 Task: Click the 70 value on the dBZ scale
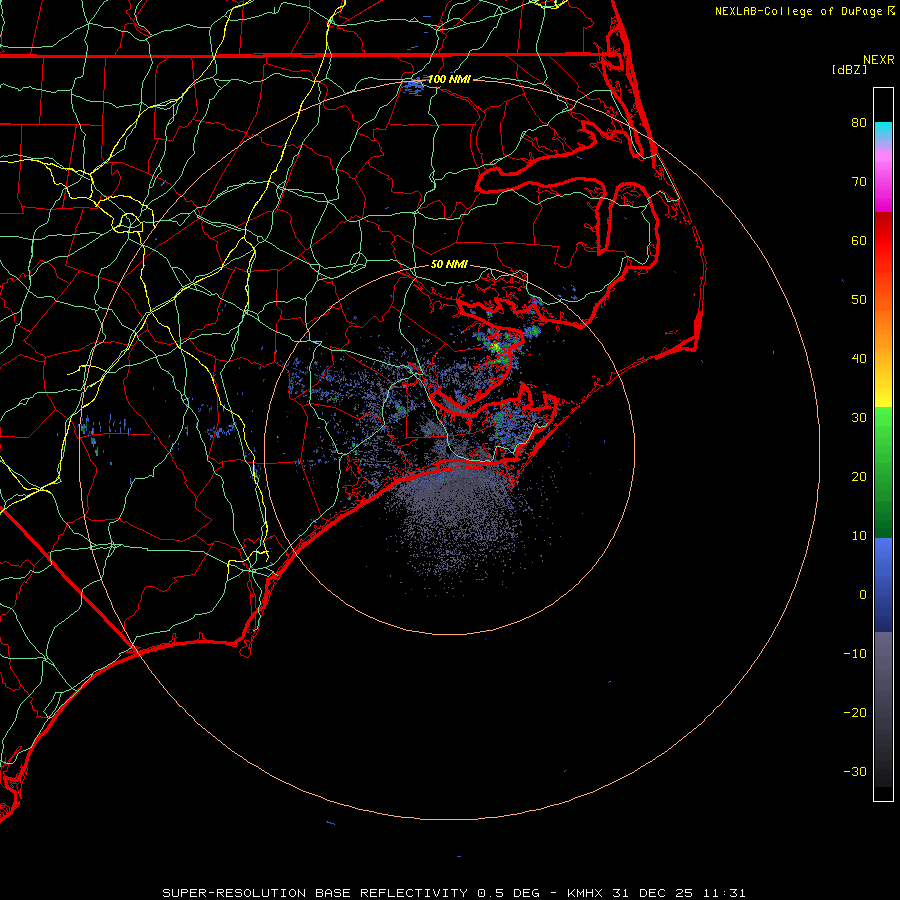tap(859, 181)
